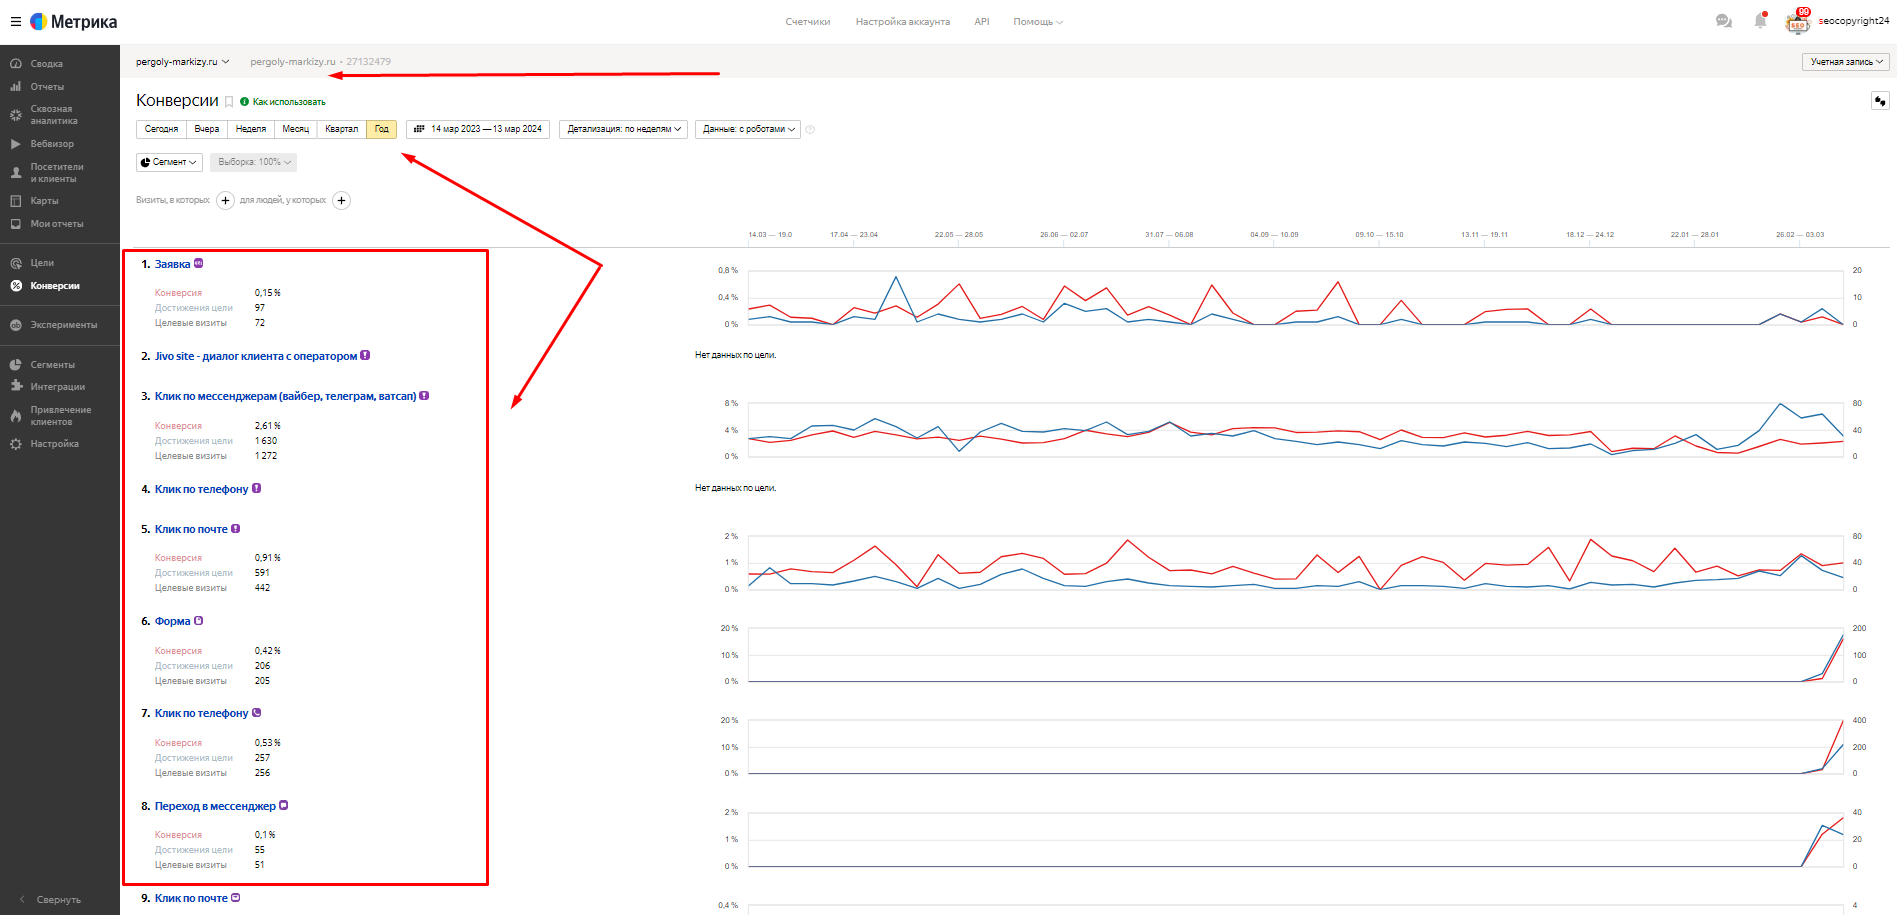Open the Заявка goal link
Viewport: 1897px width, 915px height.
click(x=172, y=264)
